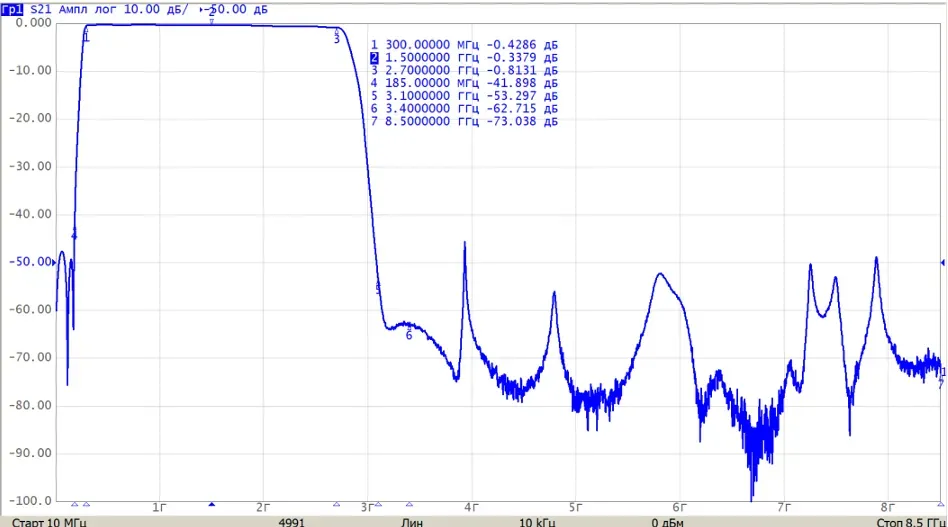
Task: Click the 1Г frequency axis label
Action: tap(159, 508)
